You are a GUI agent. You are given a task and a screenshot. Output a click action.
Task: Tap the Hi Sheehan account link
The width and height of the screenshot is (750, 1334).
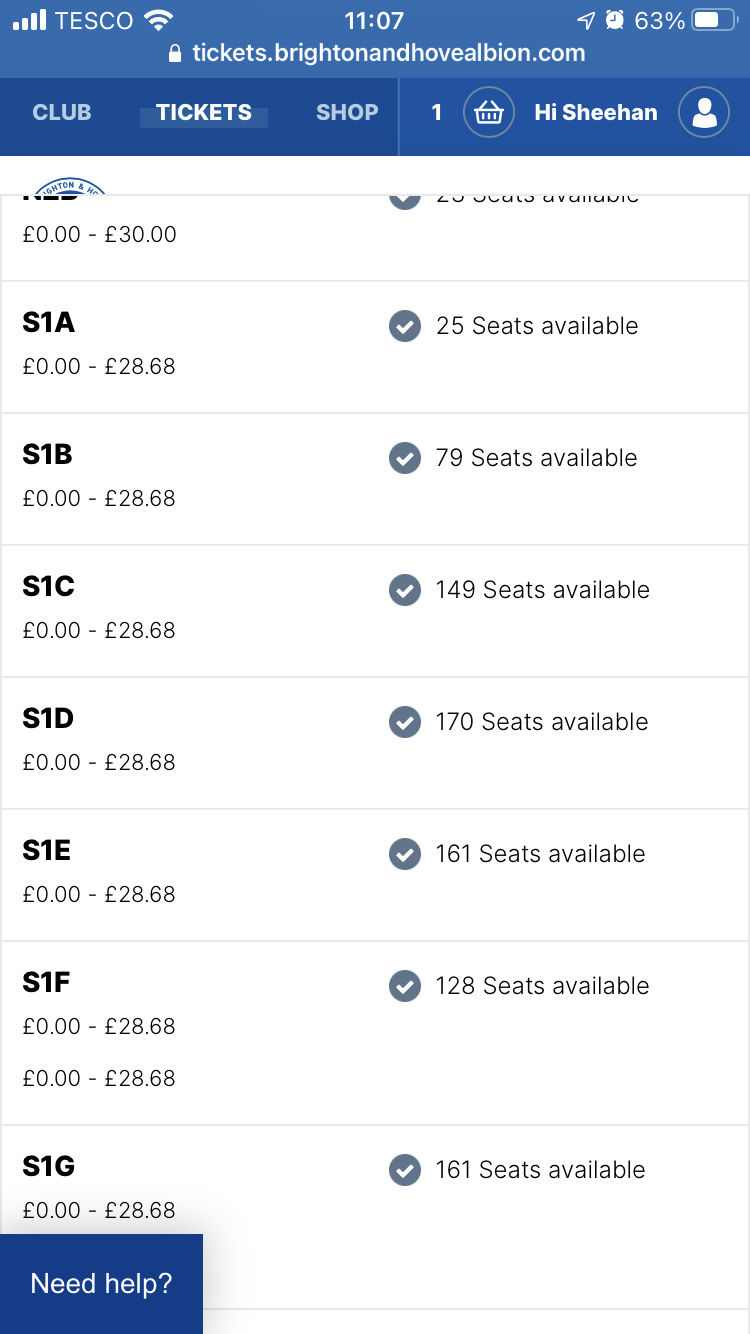[596, 112]
